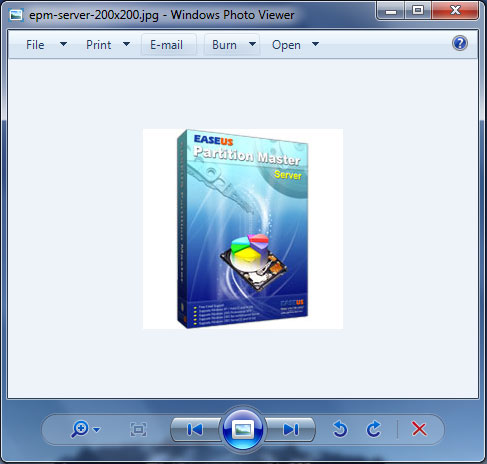Screen dimensions: 487x464
Task: Maximize the Photo Viewer window
Action: (x=418, y=10)
